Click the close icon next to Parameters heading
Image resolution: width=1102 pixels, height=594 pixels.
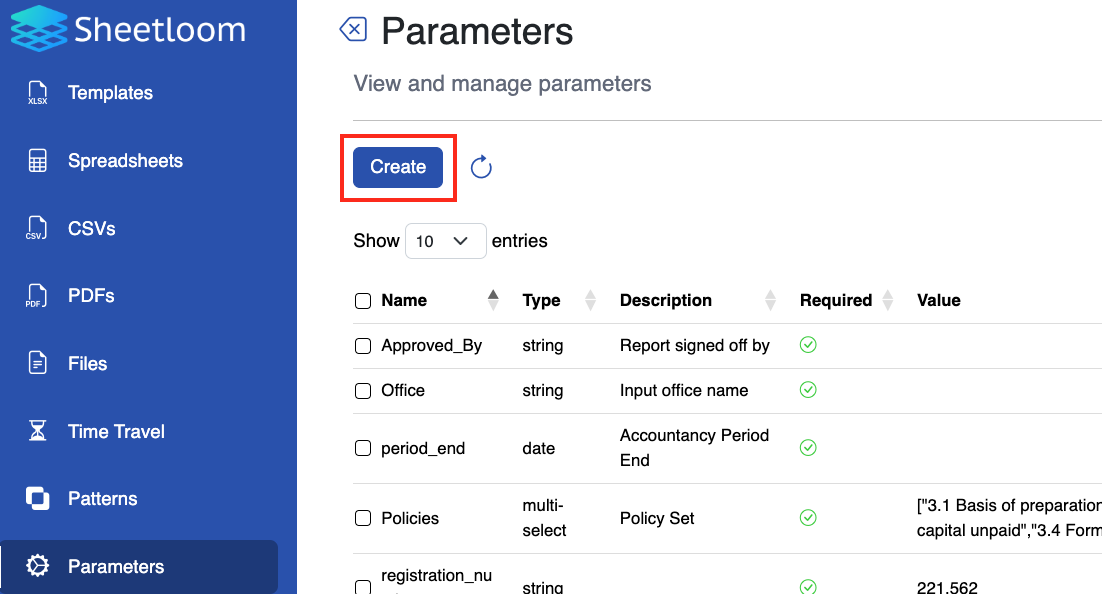click(x=352, y=30)
